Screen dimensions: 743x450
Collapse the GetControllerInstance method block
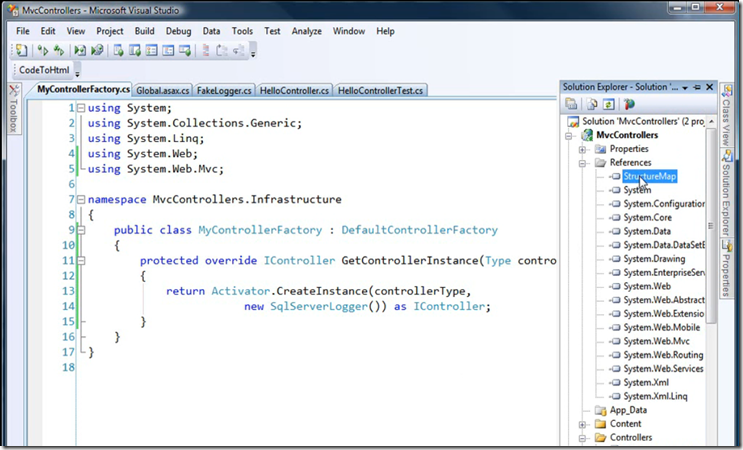pyautogui.click(x=81, y=261)
